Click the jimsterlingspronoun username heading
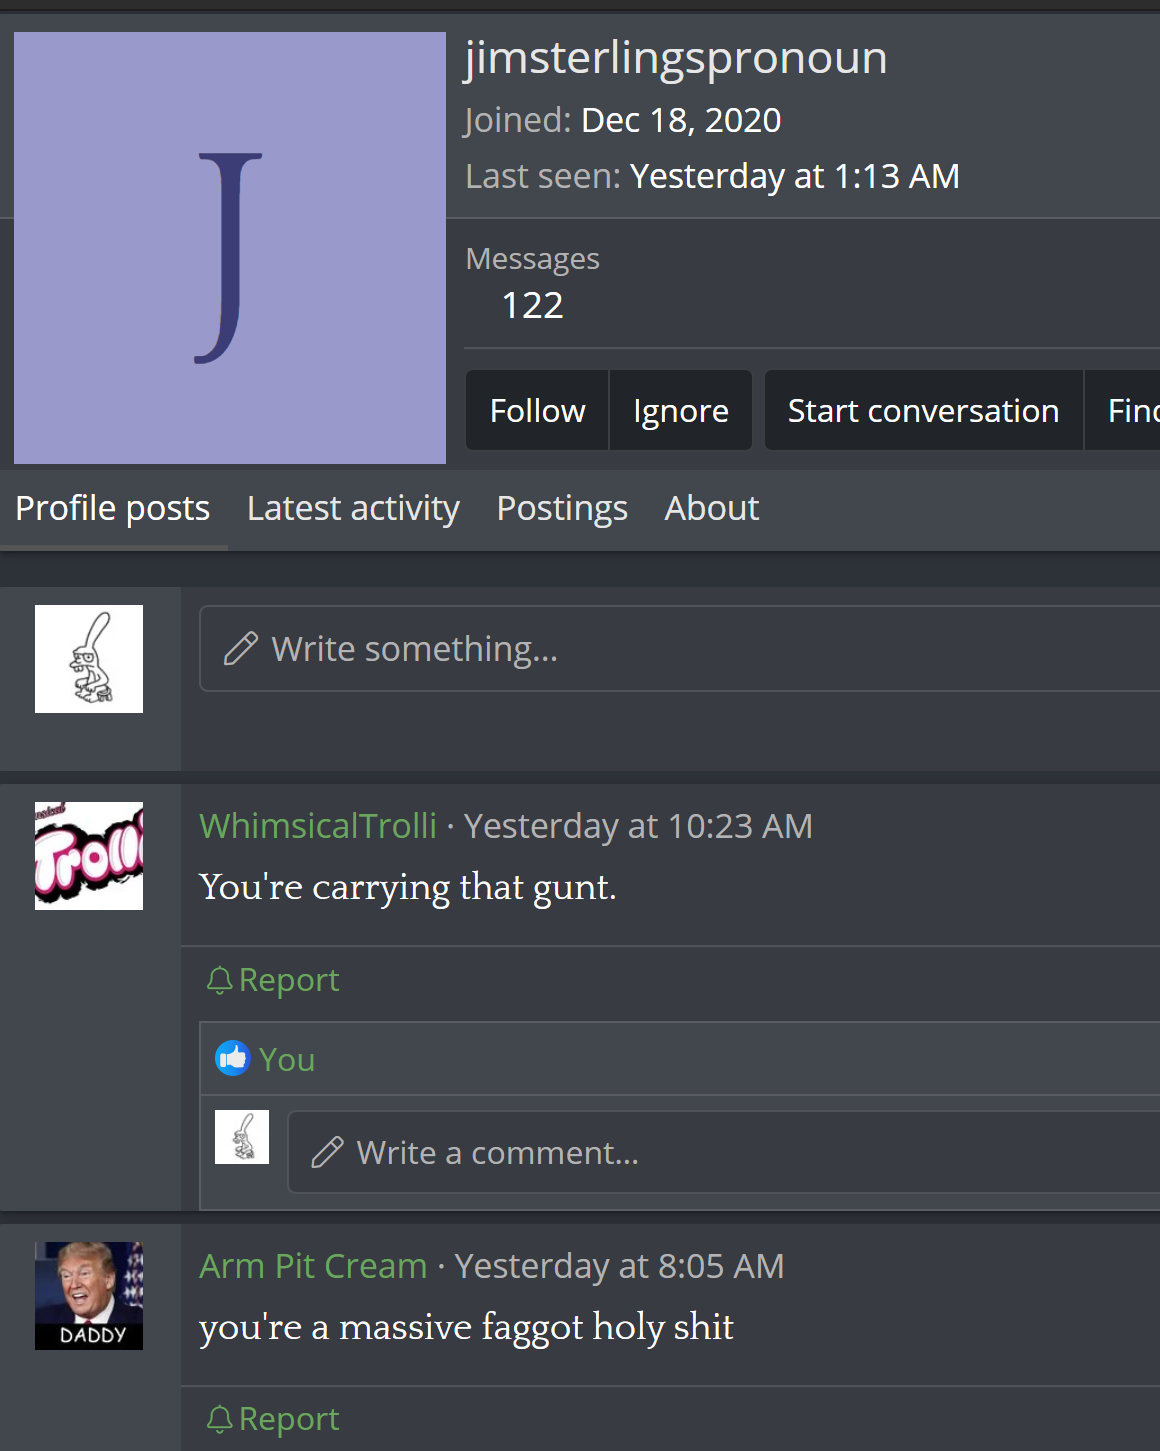Image resolution: width=1160 pixels, height=1451 pixels. 676,58
